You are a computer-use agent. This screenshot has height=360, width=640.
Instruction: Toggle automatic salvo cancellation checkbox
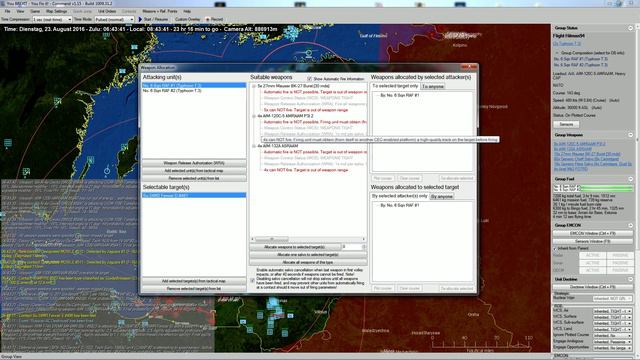pyautogui.click(x=252, y=280)
